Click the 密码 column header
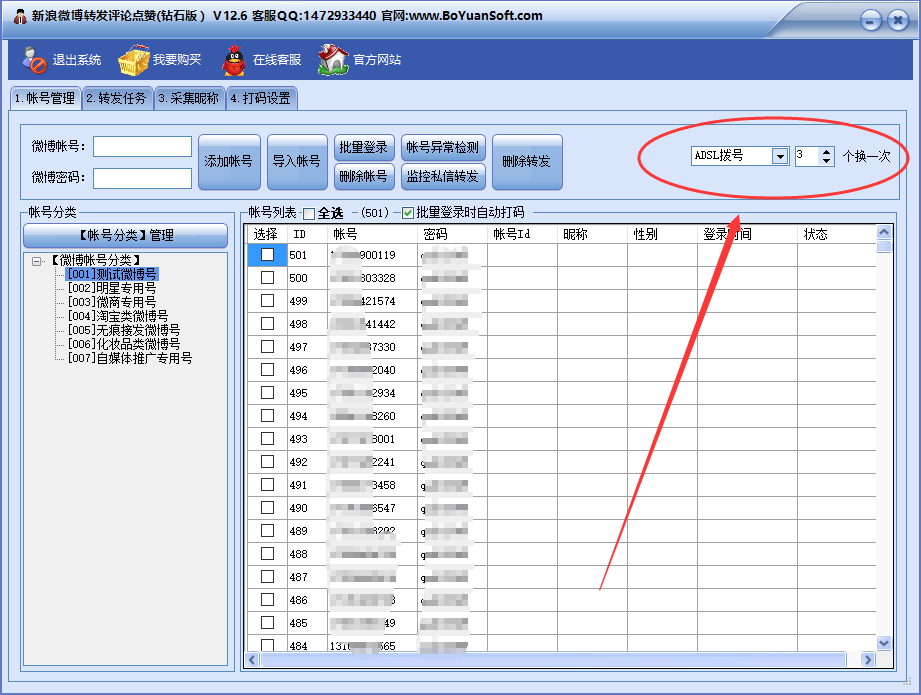 coord(452,234)
